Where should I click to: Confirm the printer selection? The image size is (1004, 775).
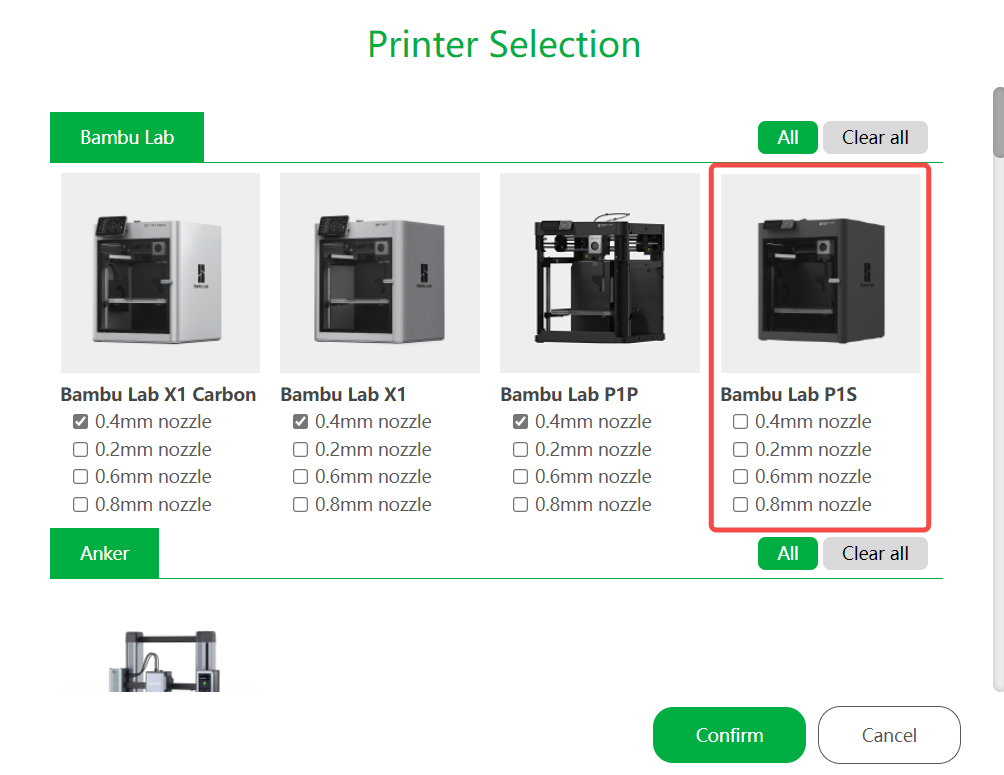729,735
